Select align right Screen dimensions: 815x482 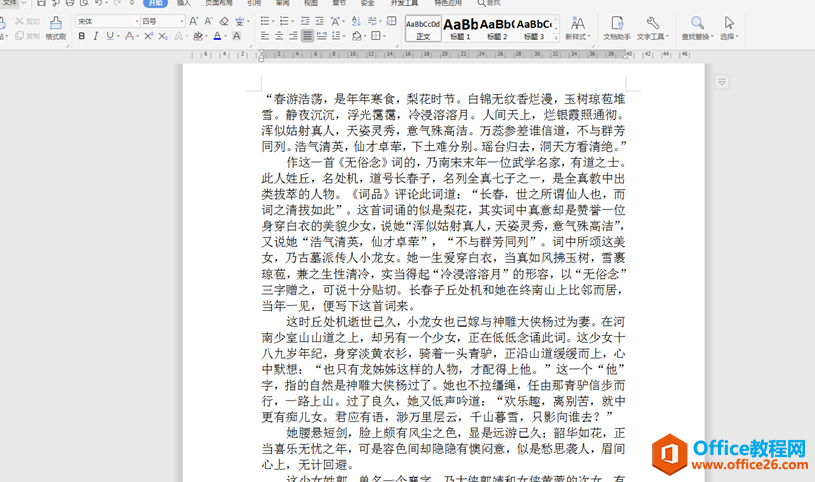point(293,36)
